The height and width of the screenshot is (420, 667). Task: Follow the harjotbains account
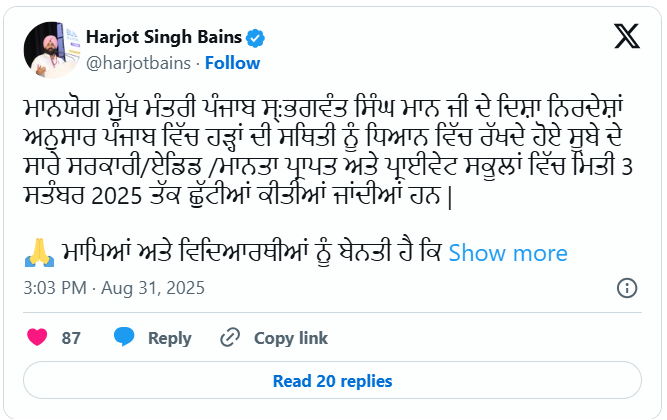point(233,63)
